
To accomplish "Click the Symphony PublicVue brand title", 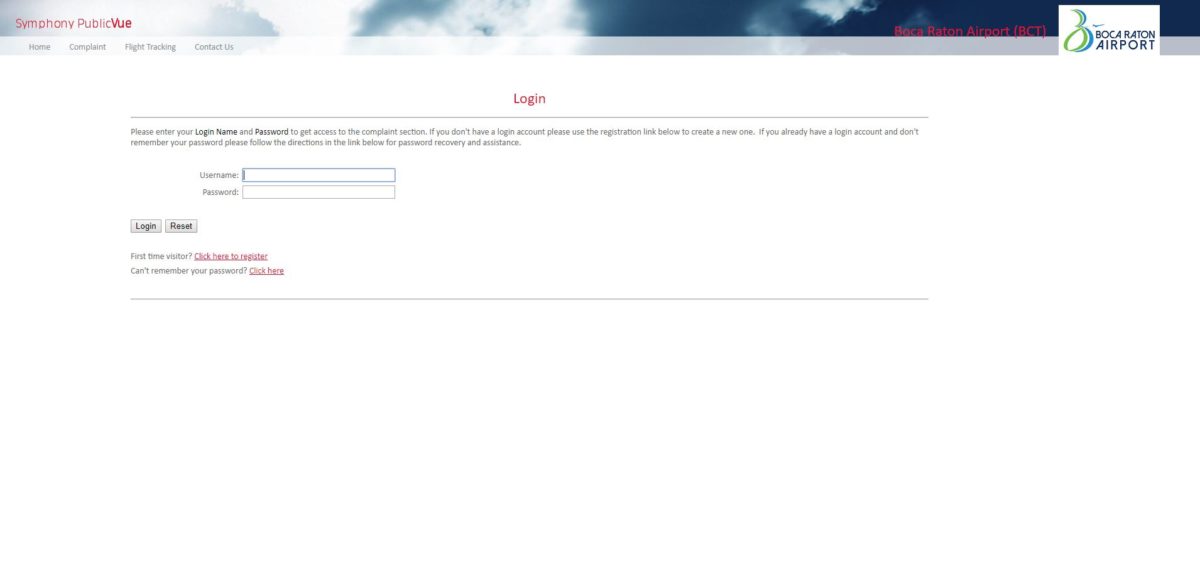I will point(73,23).
